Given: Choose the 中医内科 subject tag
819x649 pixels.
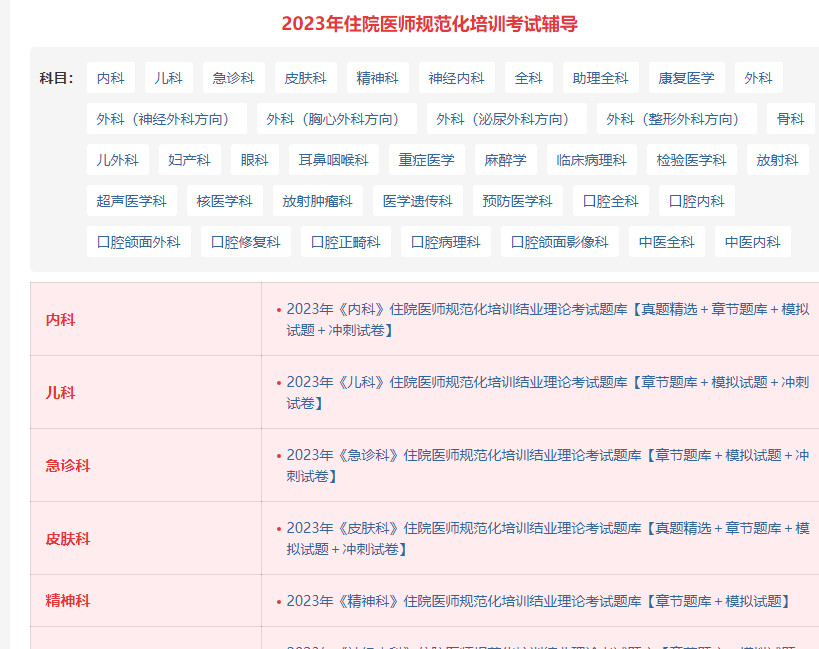Looking at the screenshot, I should (753, 242).
